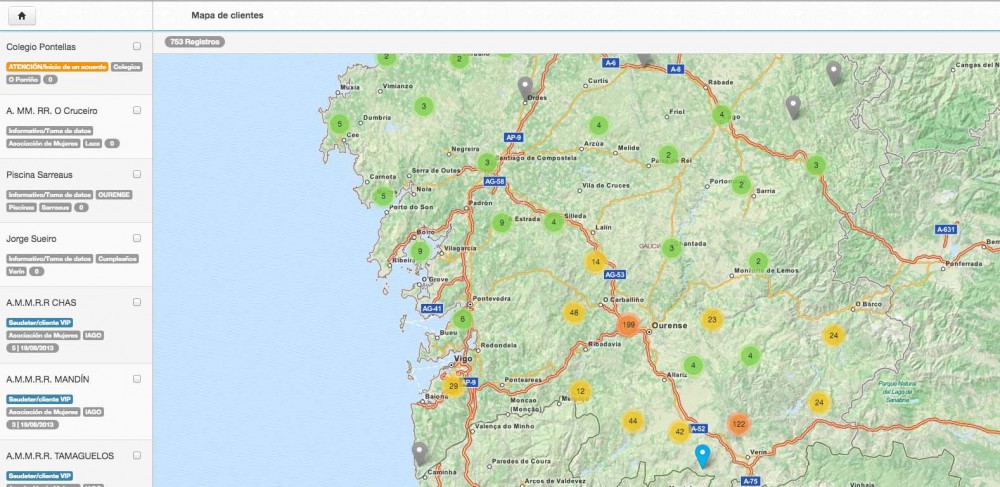1000x487 pixels.
Task: Expand the yellow 48 cluster marker
Action: point(573,313)
